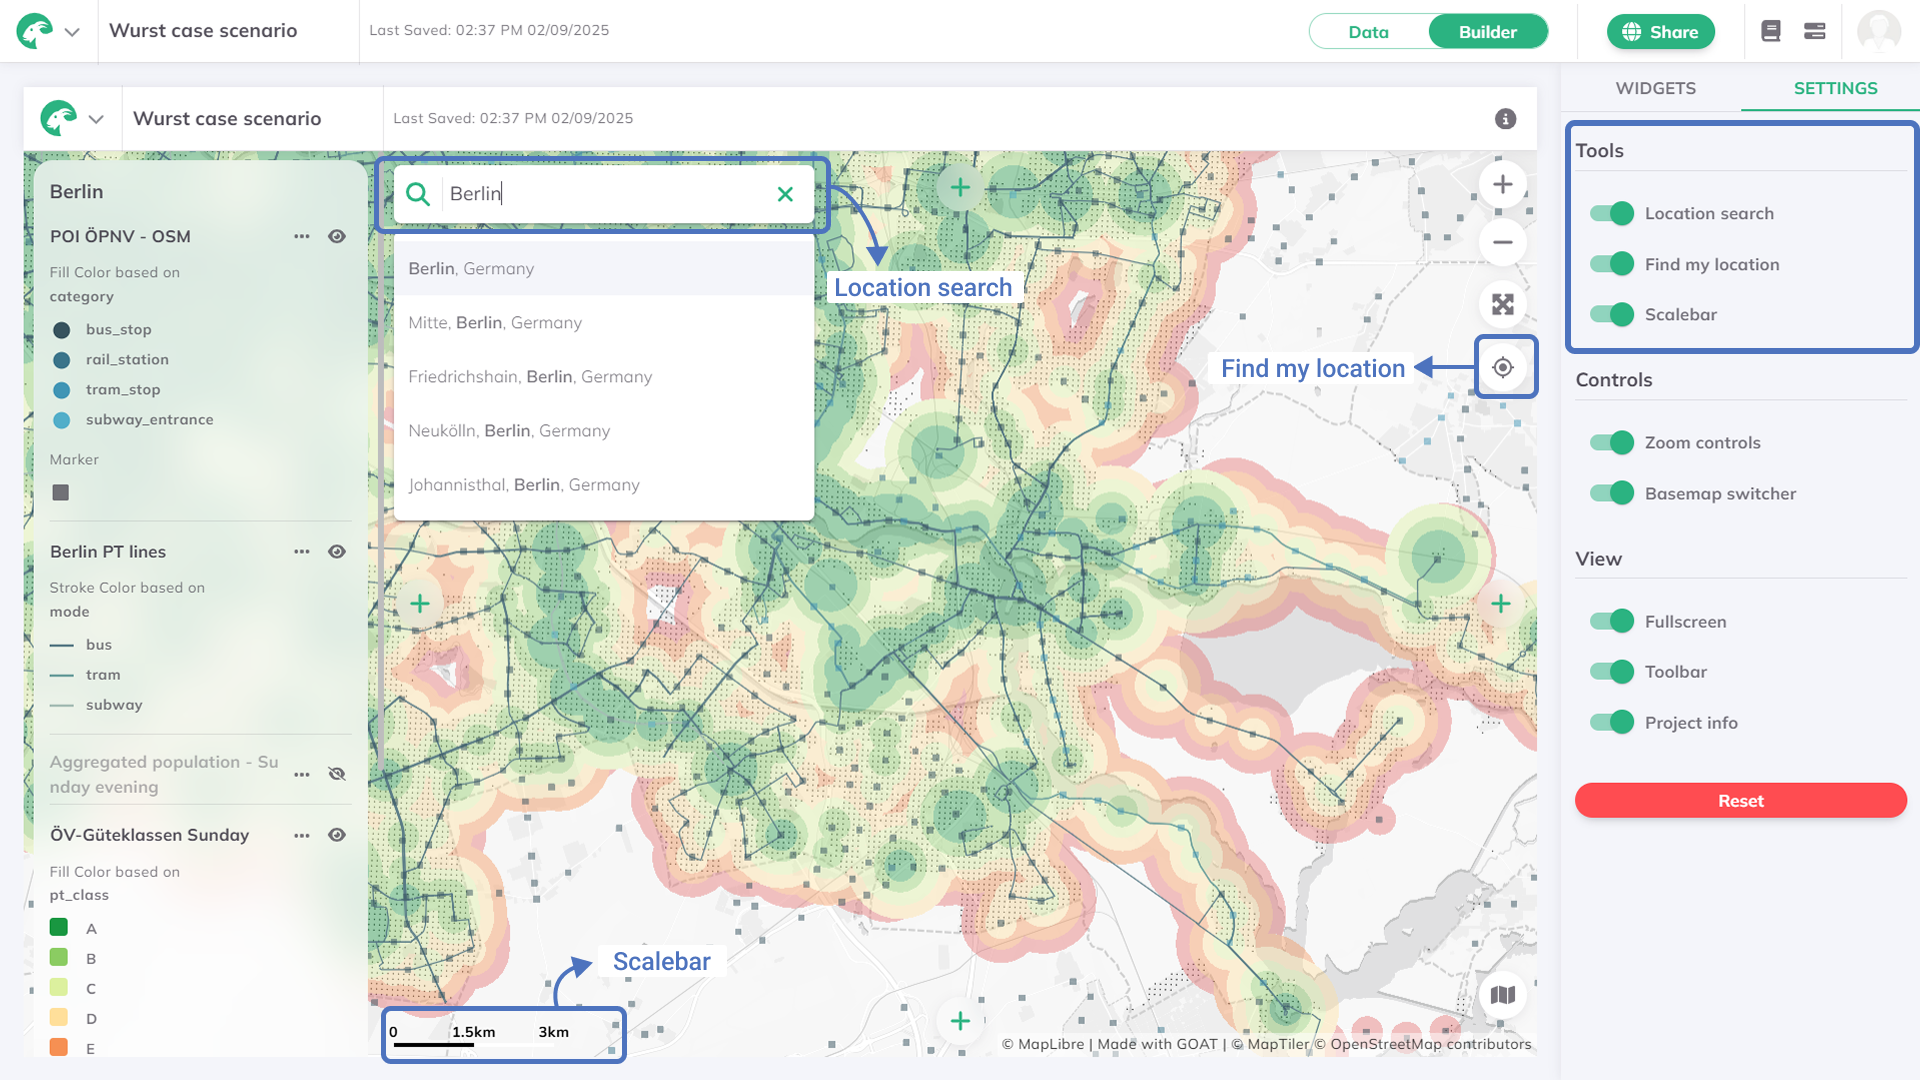1920x1080 pixels.
Task: Clear the Berlin search with X icon
Action: pos(785,194)
